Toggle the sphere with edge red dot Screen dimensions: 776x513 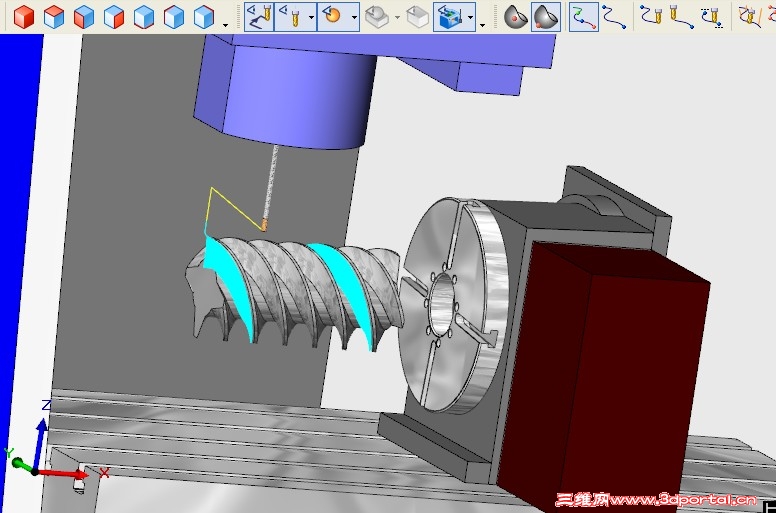546,17
